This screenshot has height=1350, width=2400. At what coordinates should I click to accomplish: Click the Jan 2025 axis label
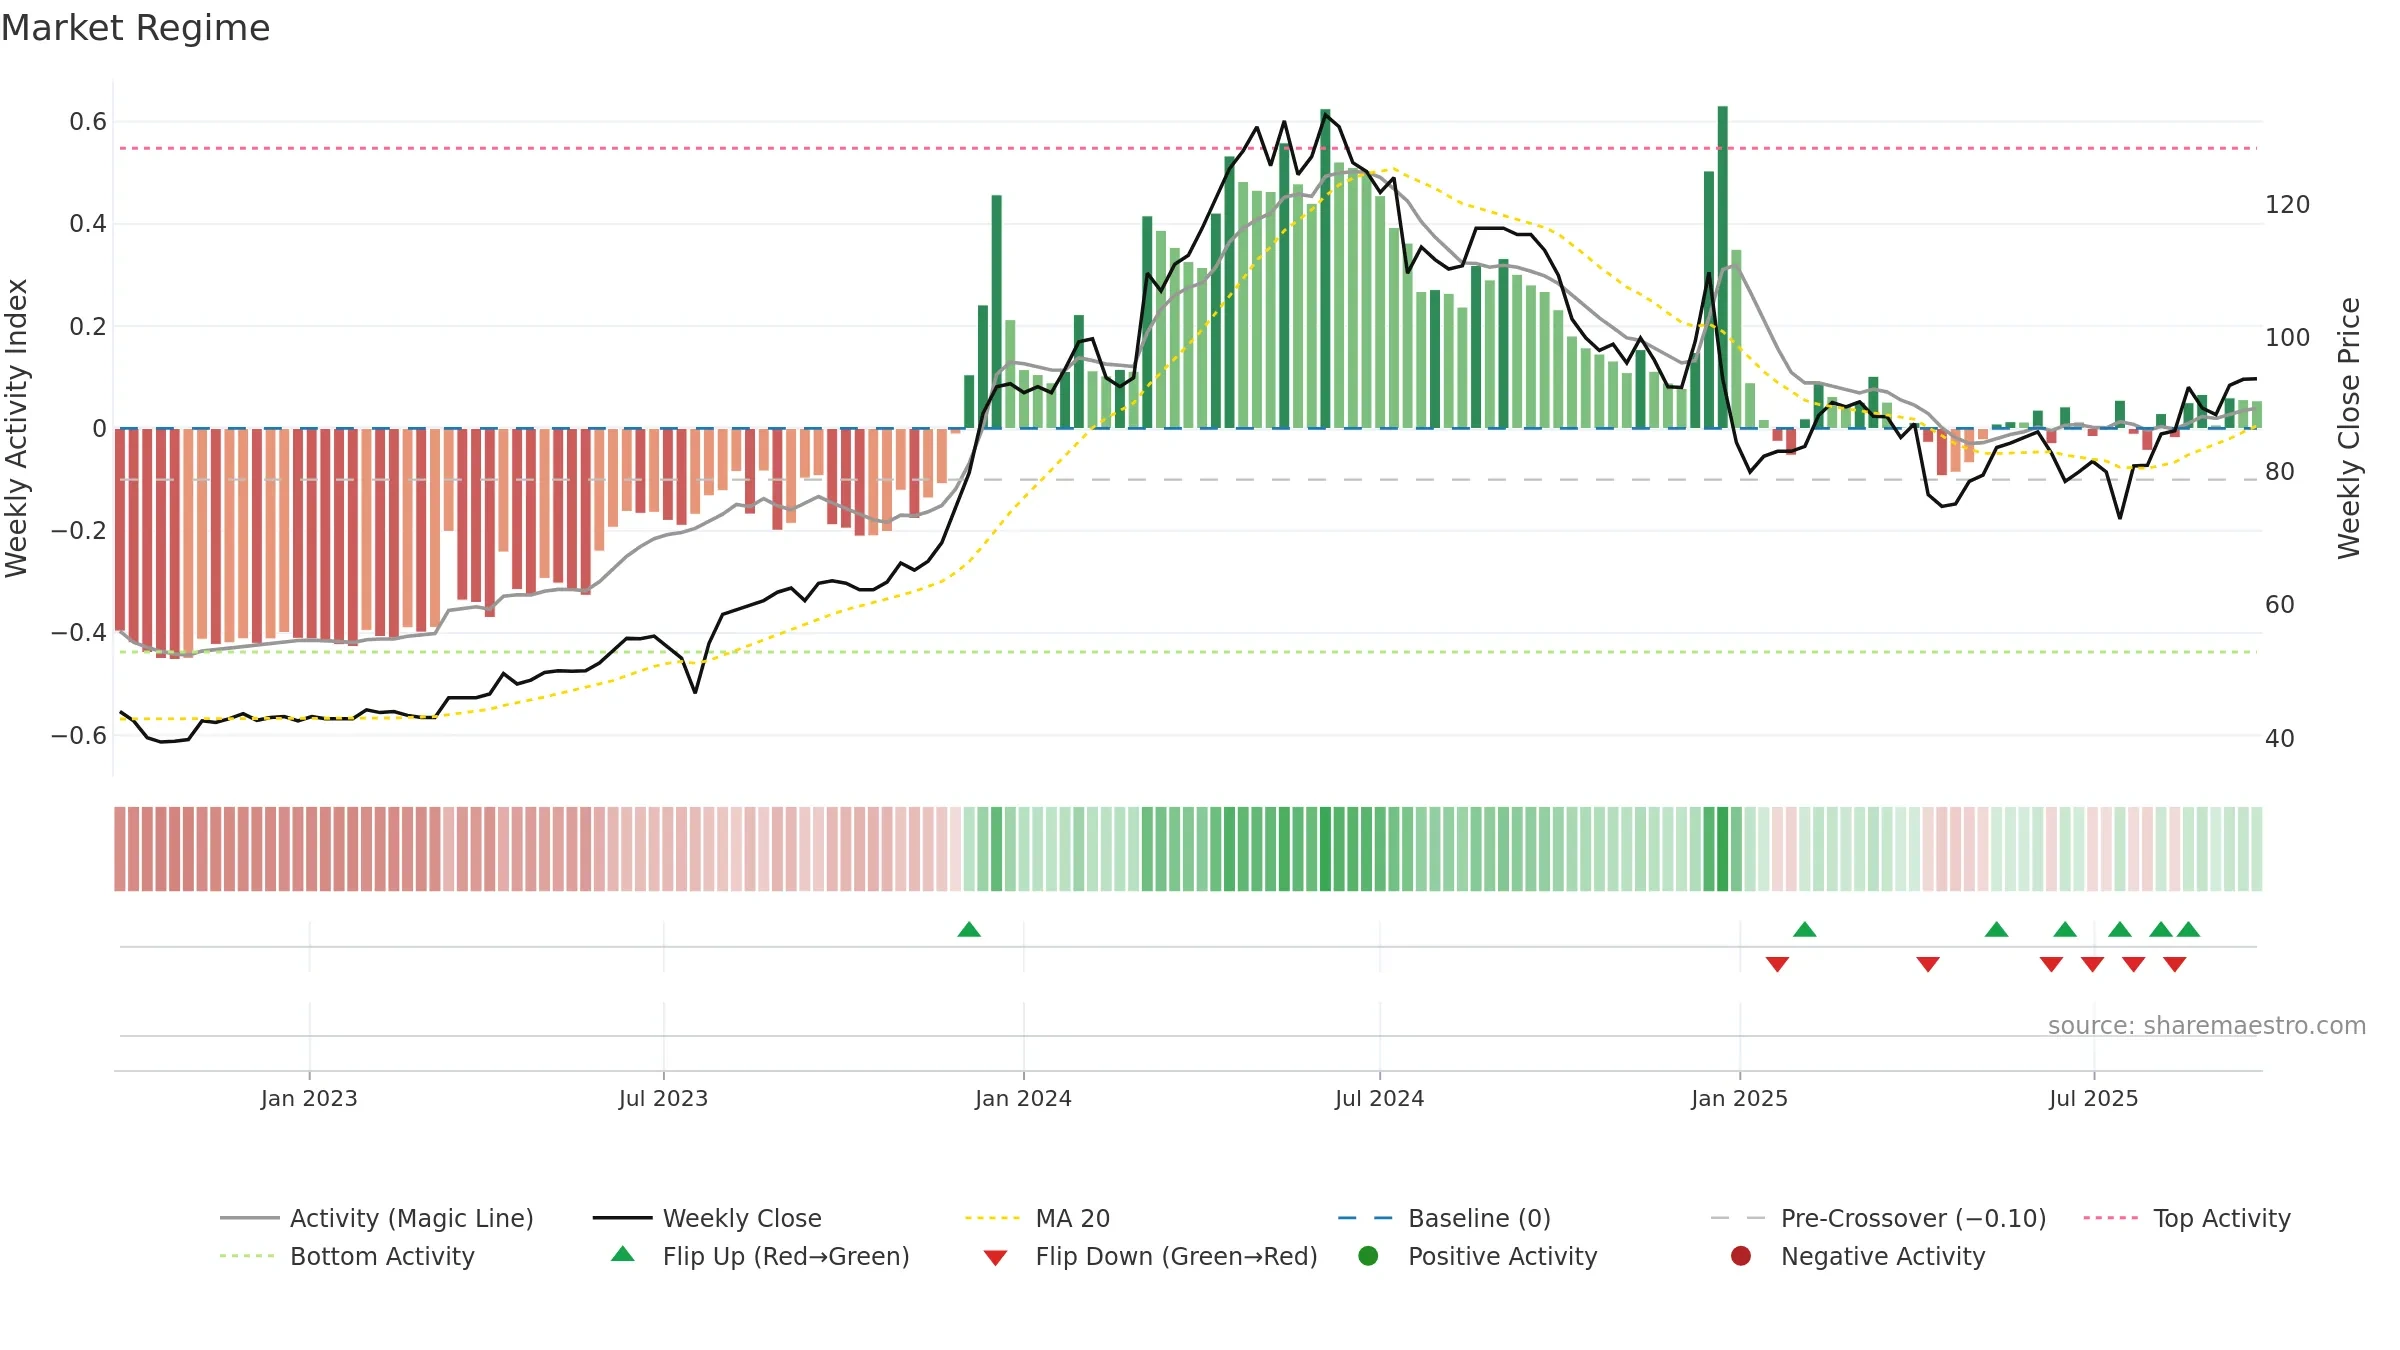pos(1739,1099)
